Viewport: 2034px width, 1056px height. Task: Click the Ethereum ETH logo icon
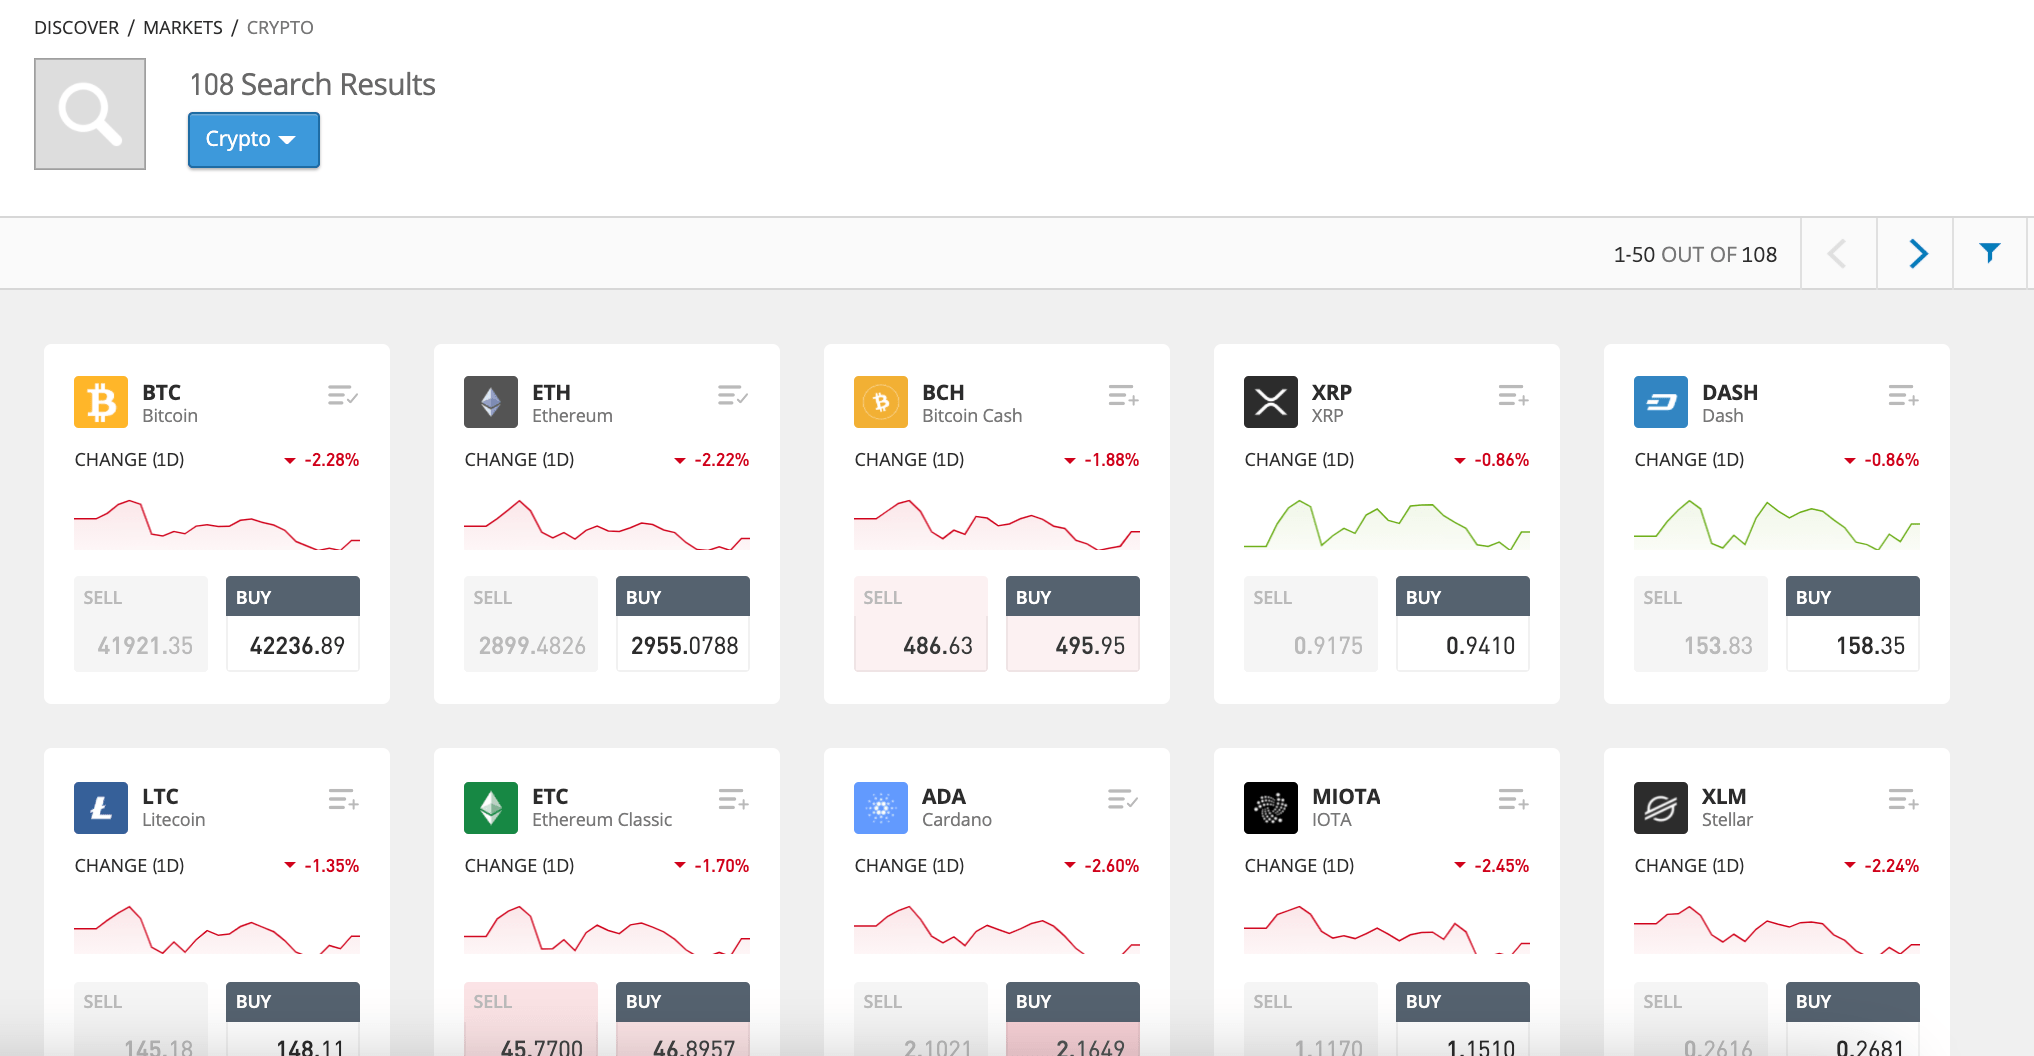coord(491,402)
